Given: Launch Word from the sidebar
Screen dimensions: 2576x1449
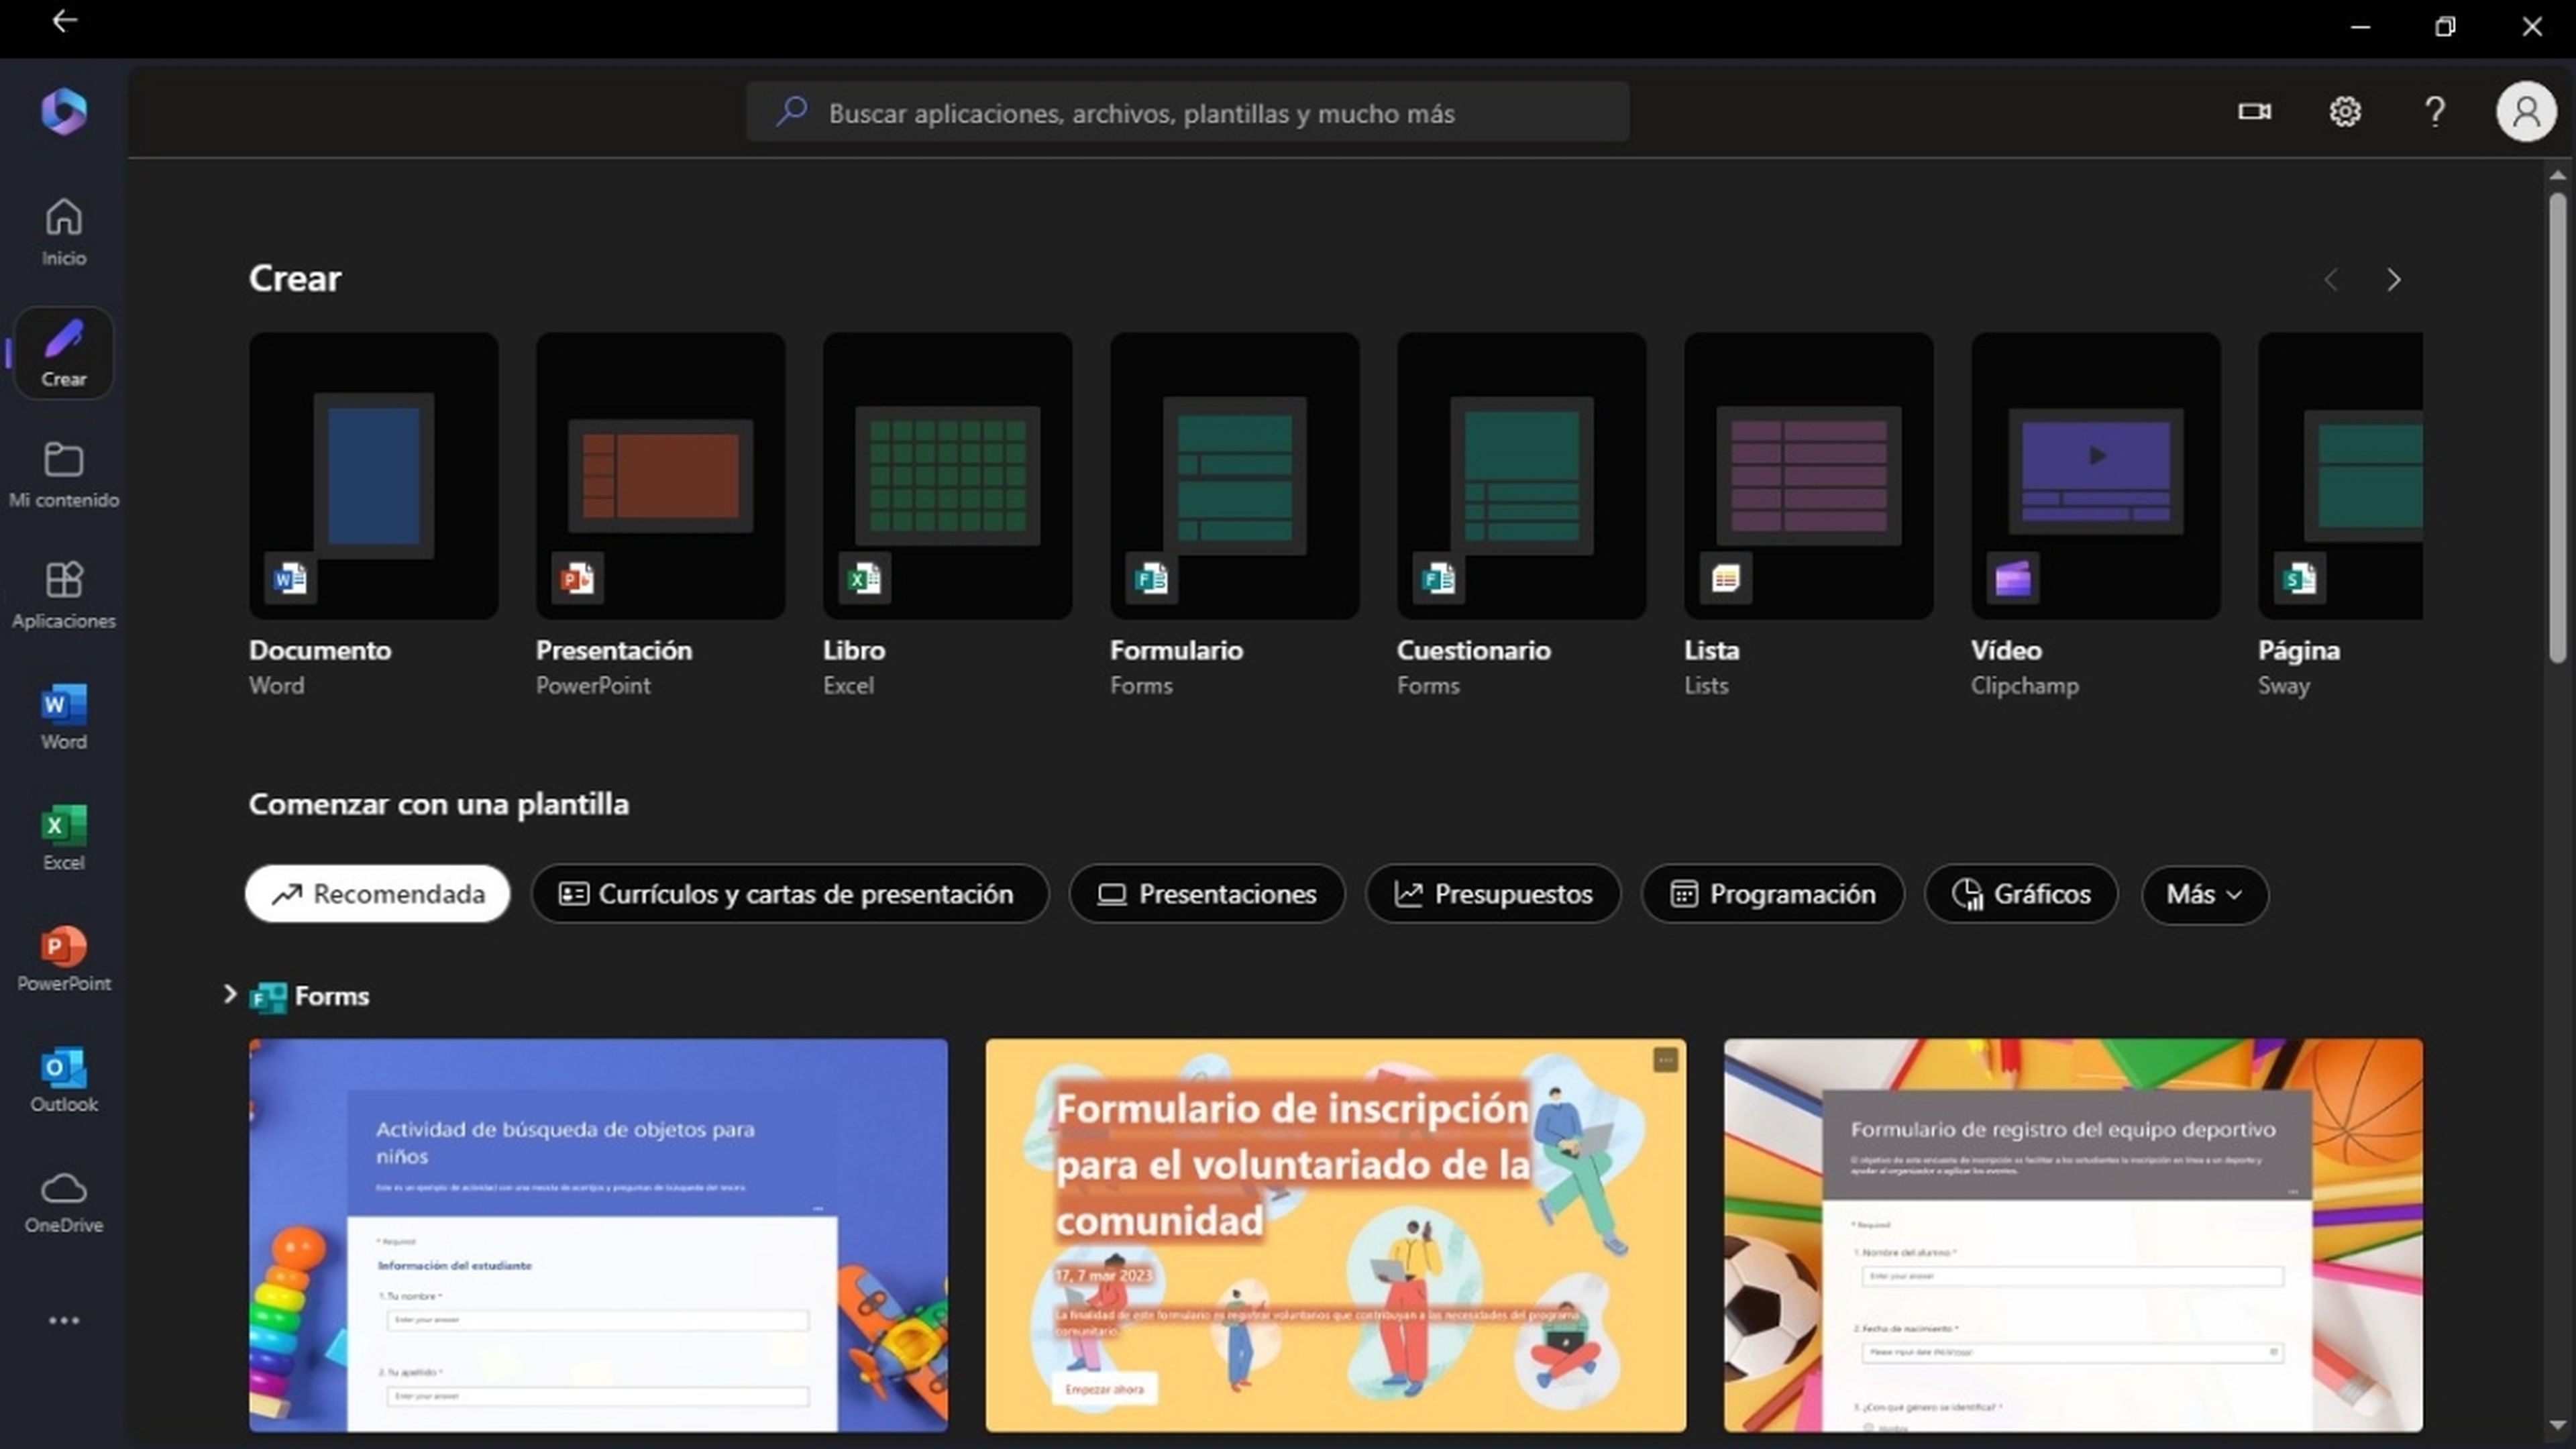Looking at the screenshot, I should [x=64, y=716].
